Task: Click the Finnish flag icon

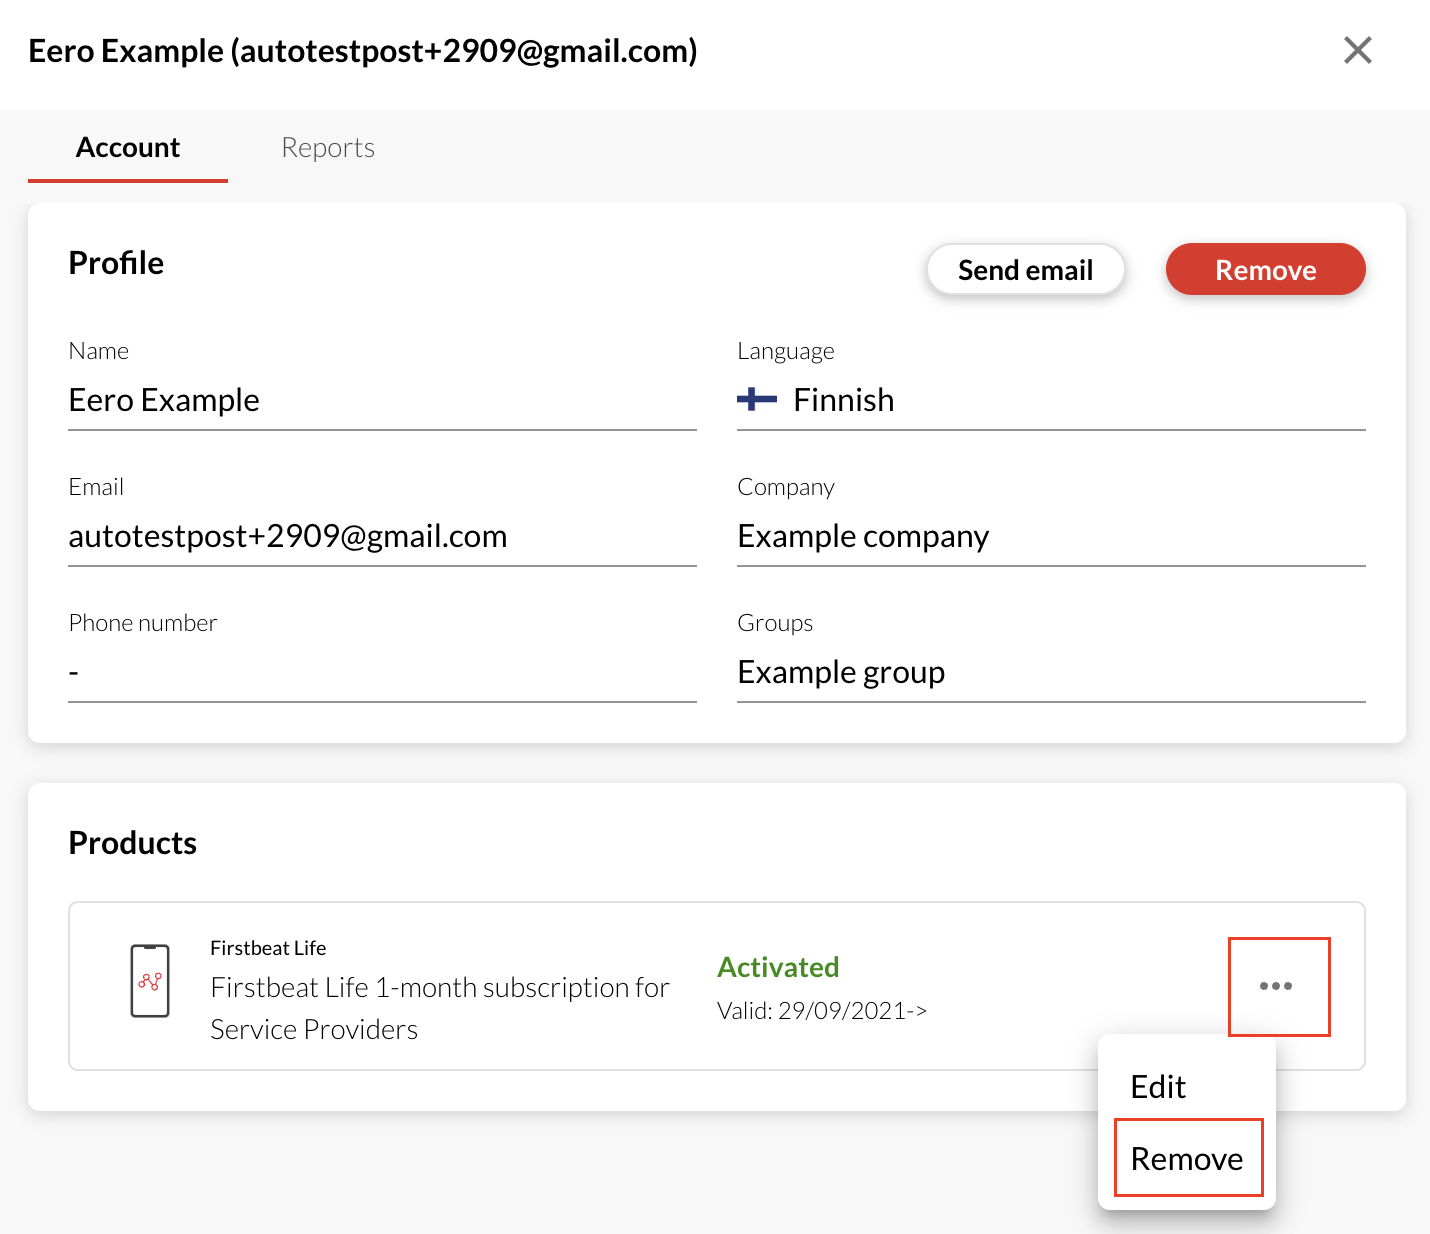Action: (x=756, y=400)
